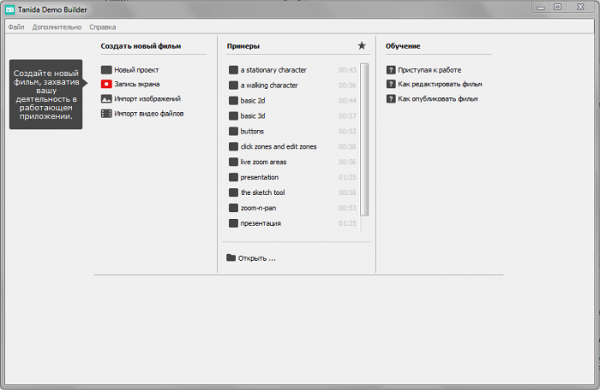Open the 'presentation' example
This screenshot has height=390, width=600.
coord(259,177)
